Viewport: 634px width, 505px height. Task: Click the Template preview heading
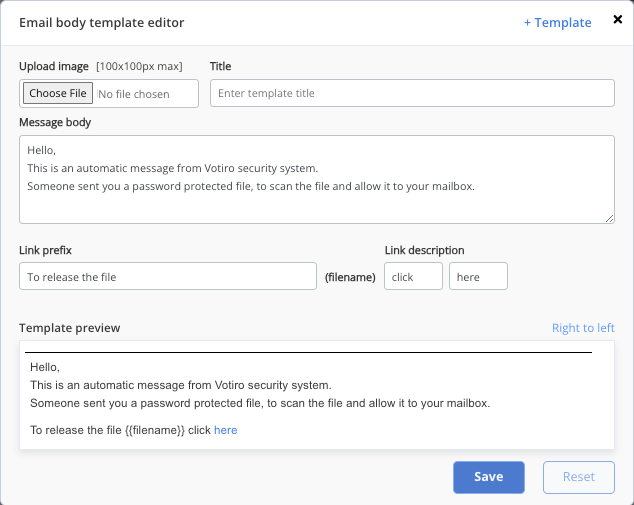pyautogui.click(x=70, y=328)
